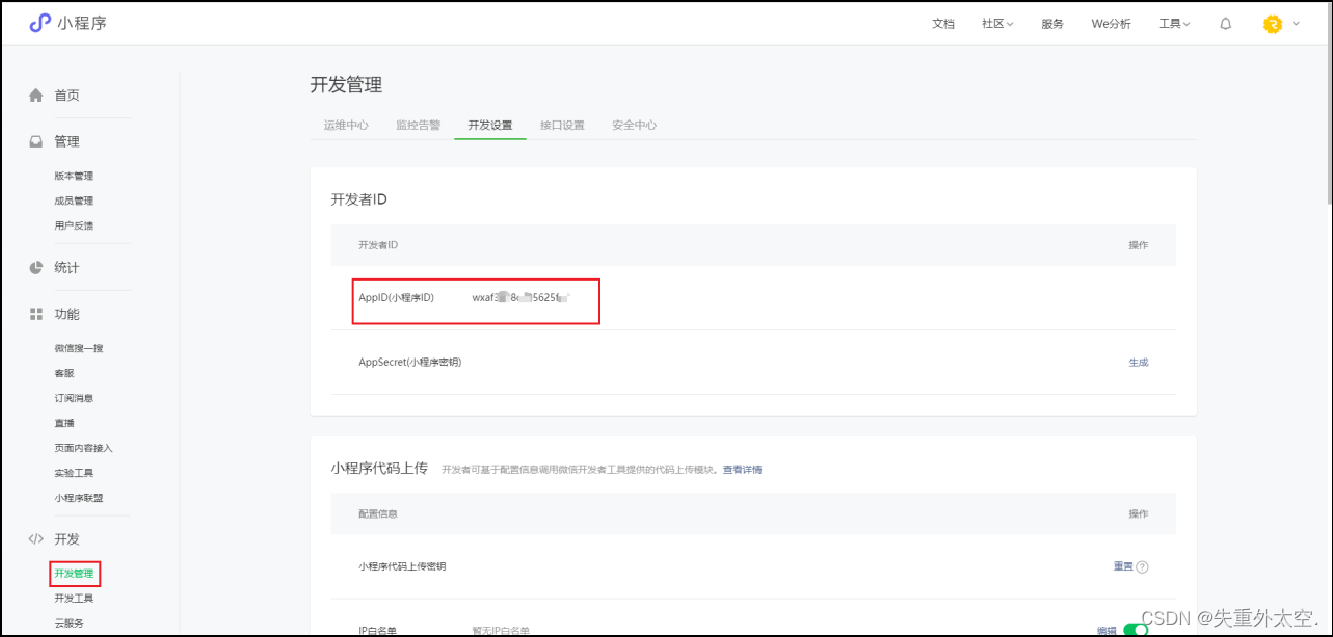Image resolution: width=1333 pixels, height=637 pixels.
Task: Switch to the 接口设置 tab
Action: coord(562,125)
